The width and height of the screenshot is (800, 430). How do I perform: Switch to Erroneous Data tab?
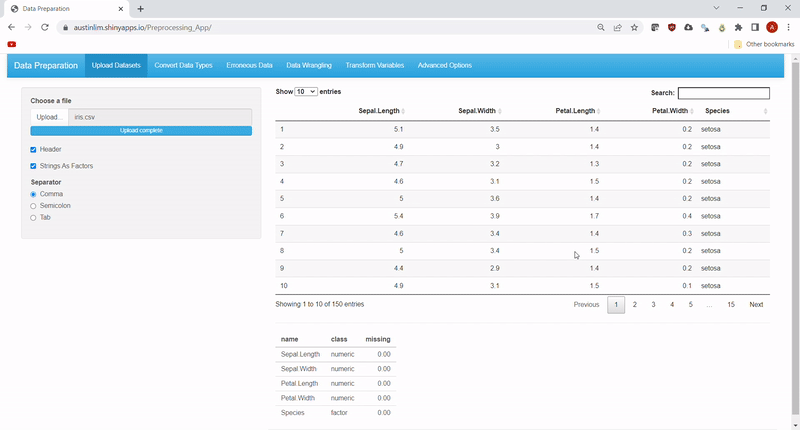249,65
